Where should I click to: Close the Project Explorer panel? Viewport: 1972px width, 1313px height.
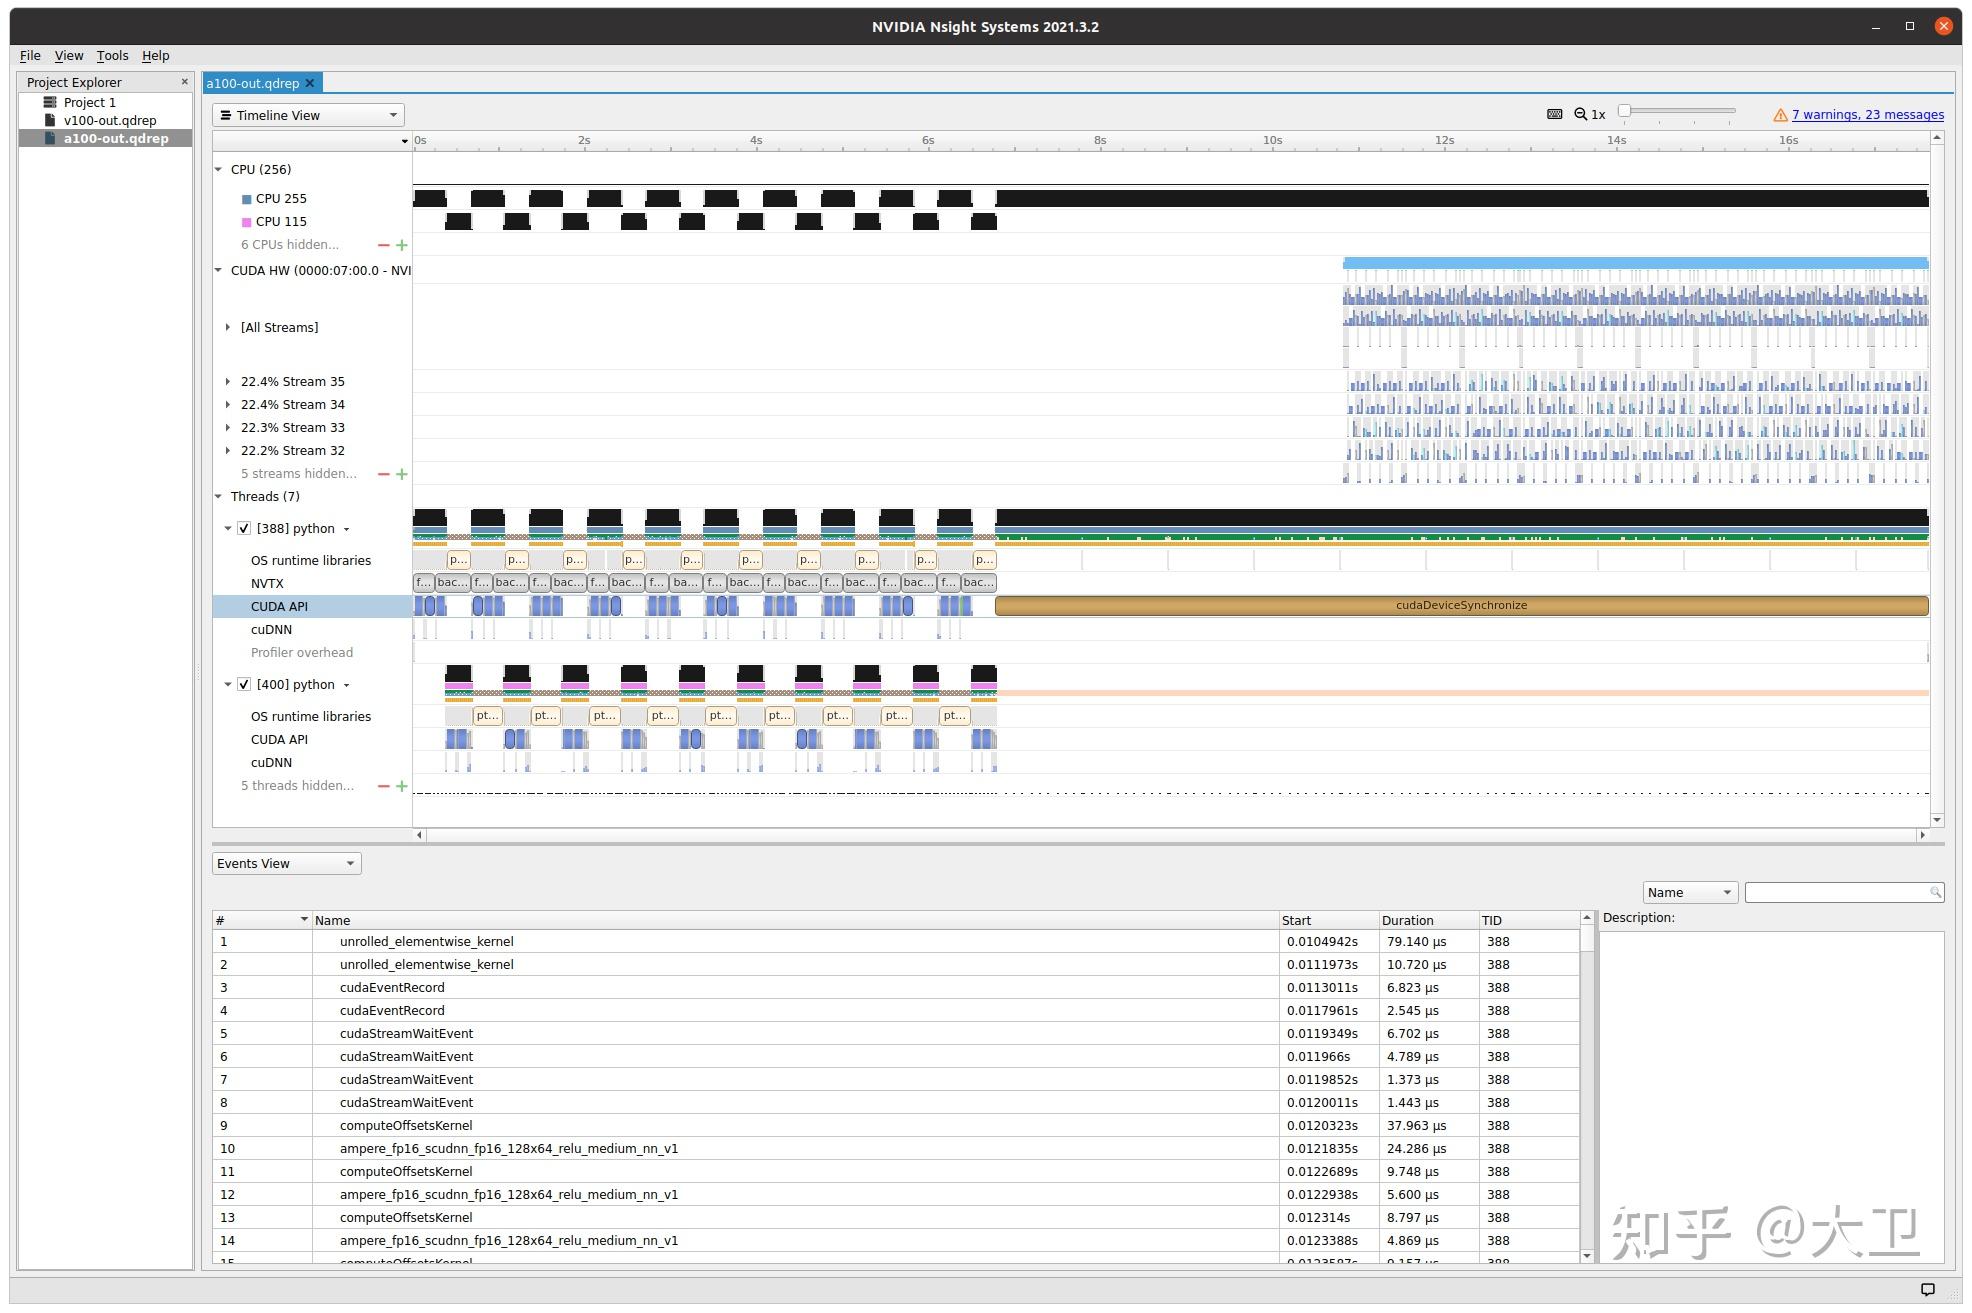(184, 82)
